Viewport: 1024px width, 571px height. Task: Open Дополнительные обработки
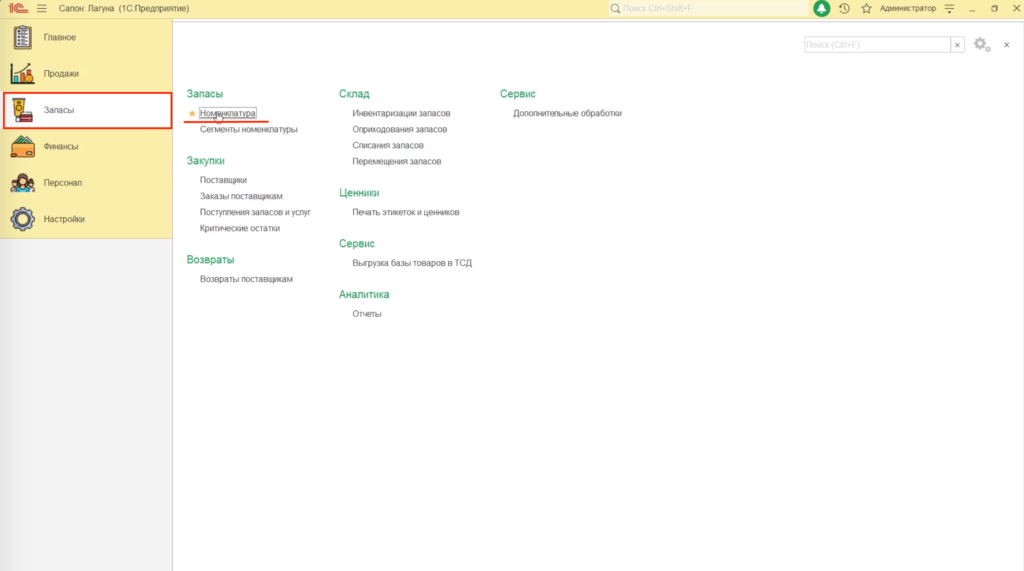pos(567,113)
